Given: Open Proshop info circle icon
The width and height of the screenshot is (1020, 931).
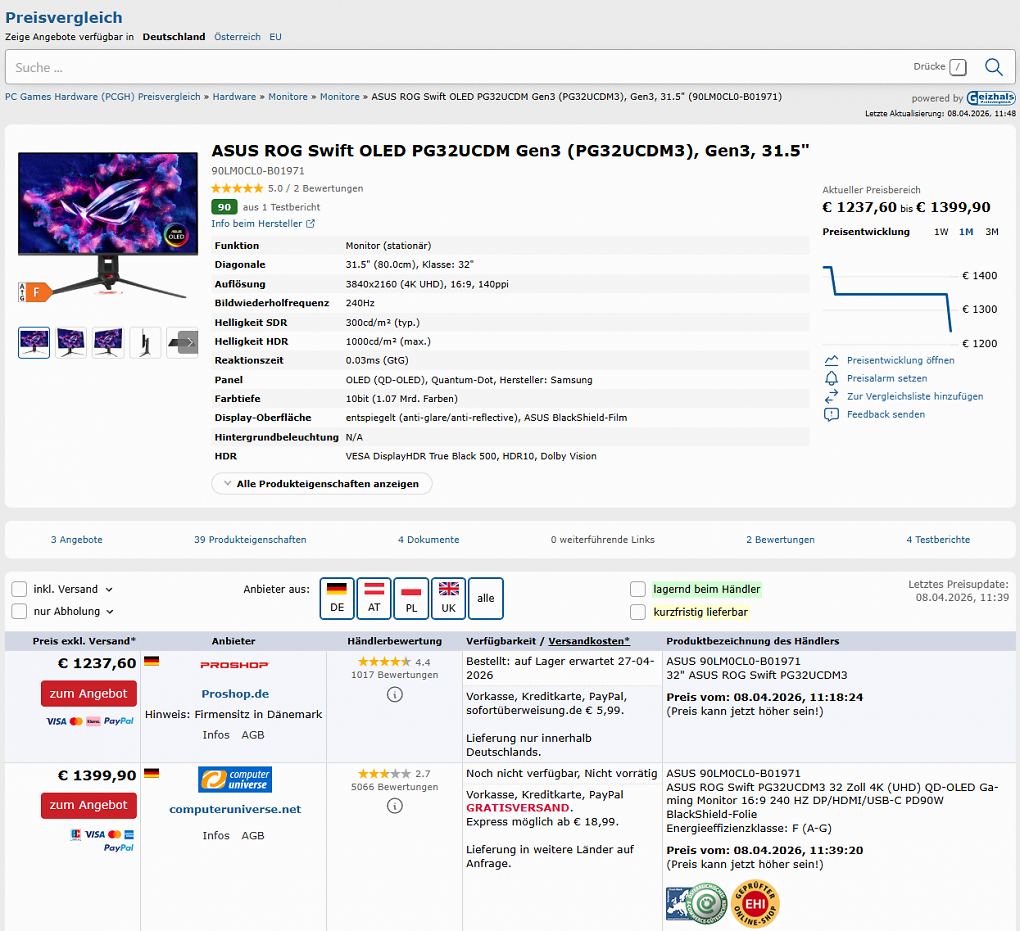Looking at the screenshot, I should pos(395,694).
